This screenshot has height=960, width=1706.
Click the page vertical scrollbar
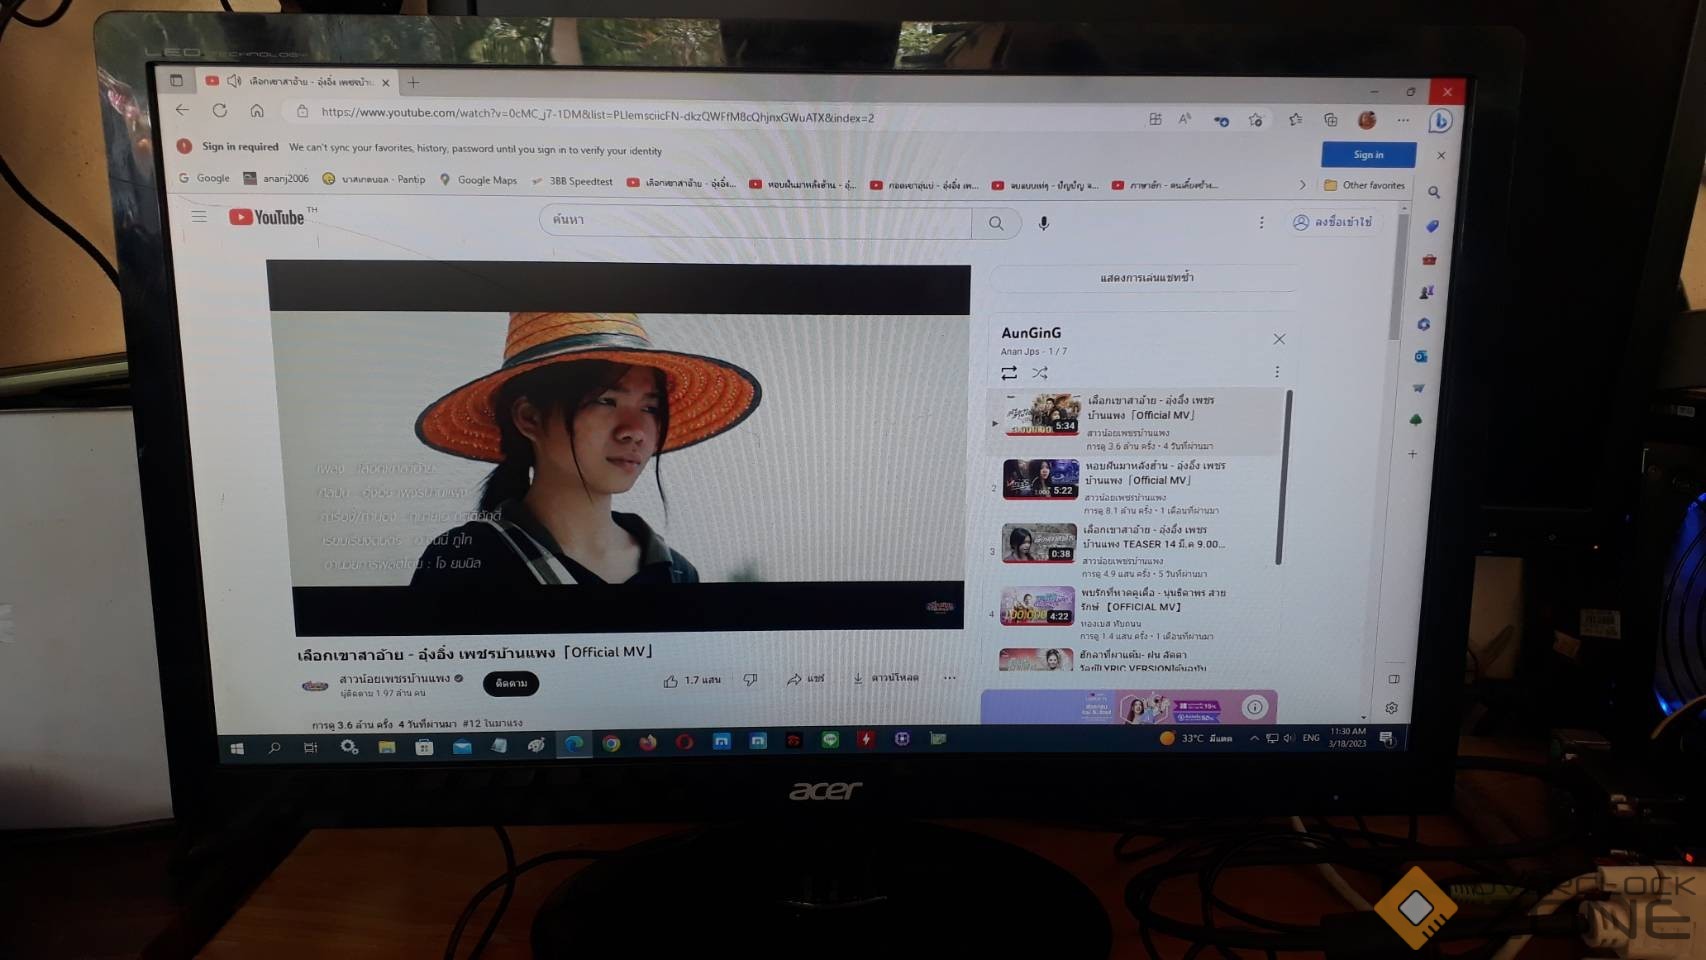pyautogui.click(x=1397, y=275)
